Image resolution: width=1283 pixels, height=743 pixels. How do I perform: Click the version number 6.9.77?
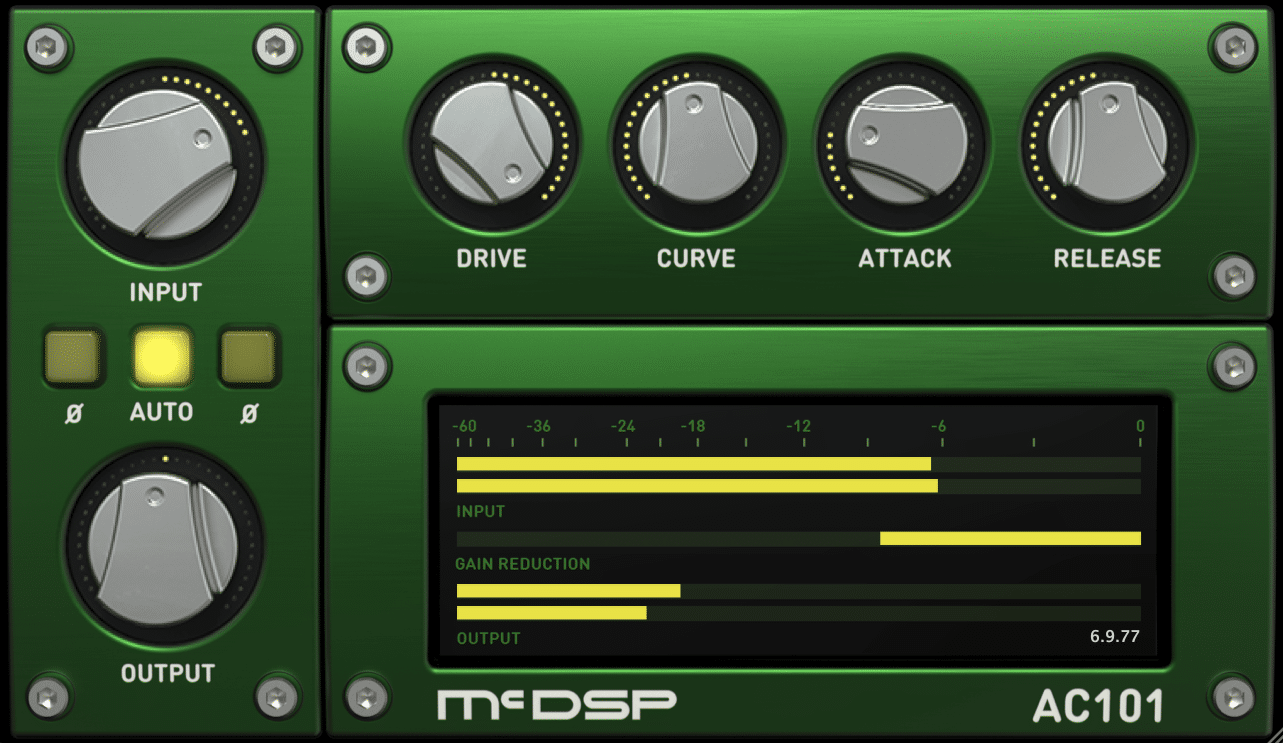[1114, 636]
